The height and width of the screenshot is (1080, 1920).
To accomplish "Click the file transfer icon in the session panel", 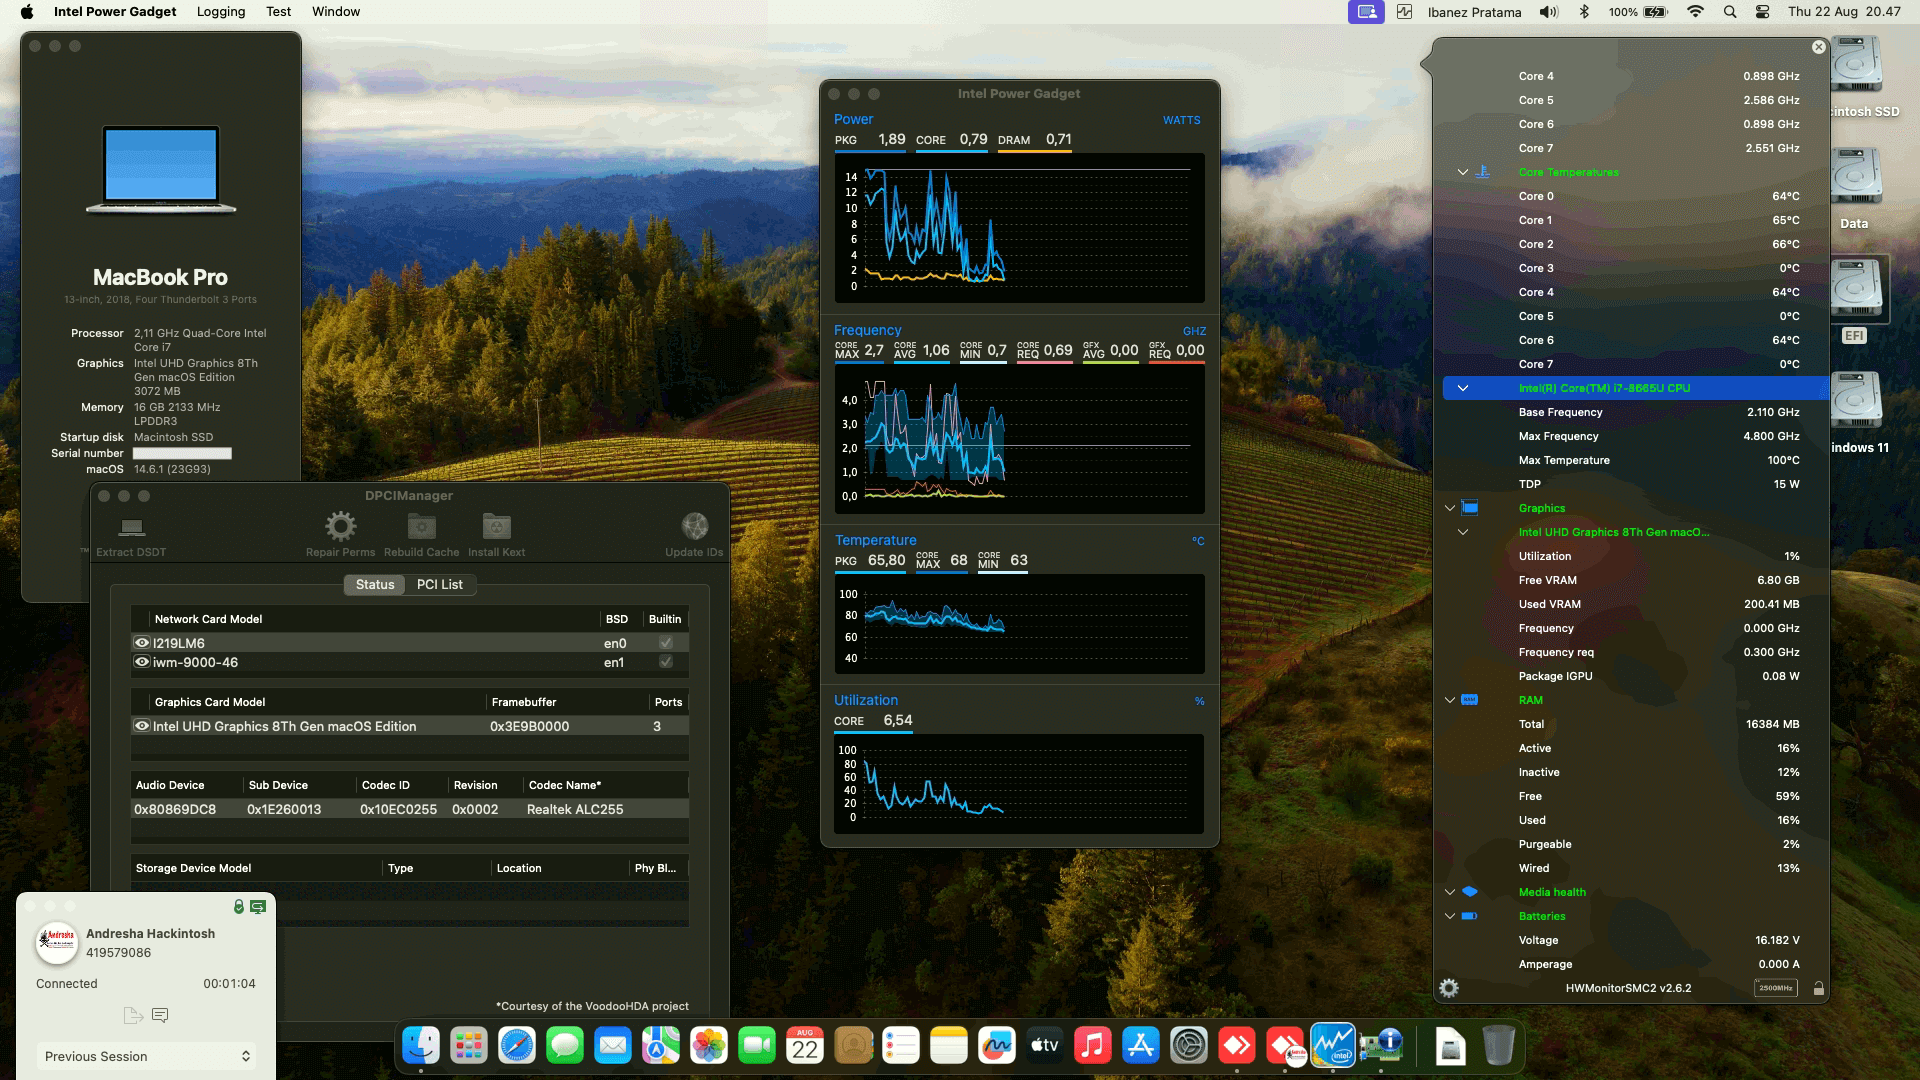I will point(133,1015).
